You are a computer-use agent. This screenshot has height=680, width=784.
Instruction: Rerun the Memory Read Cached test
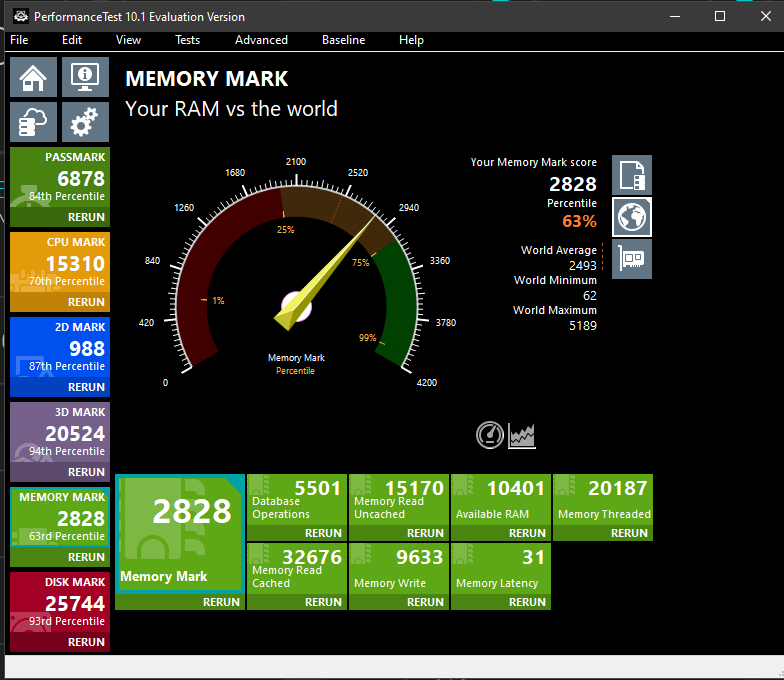click(297, 602)
